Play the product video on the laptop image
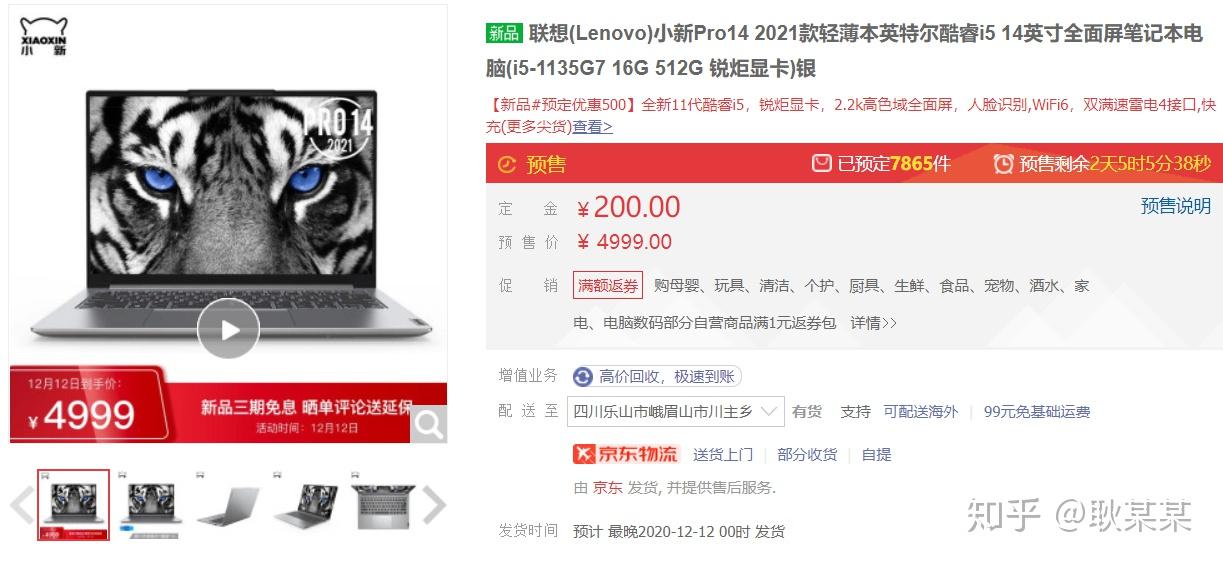The height and width of the screenshot is (564, 1223). click(x=228, y=328)
